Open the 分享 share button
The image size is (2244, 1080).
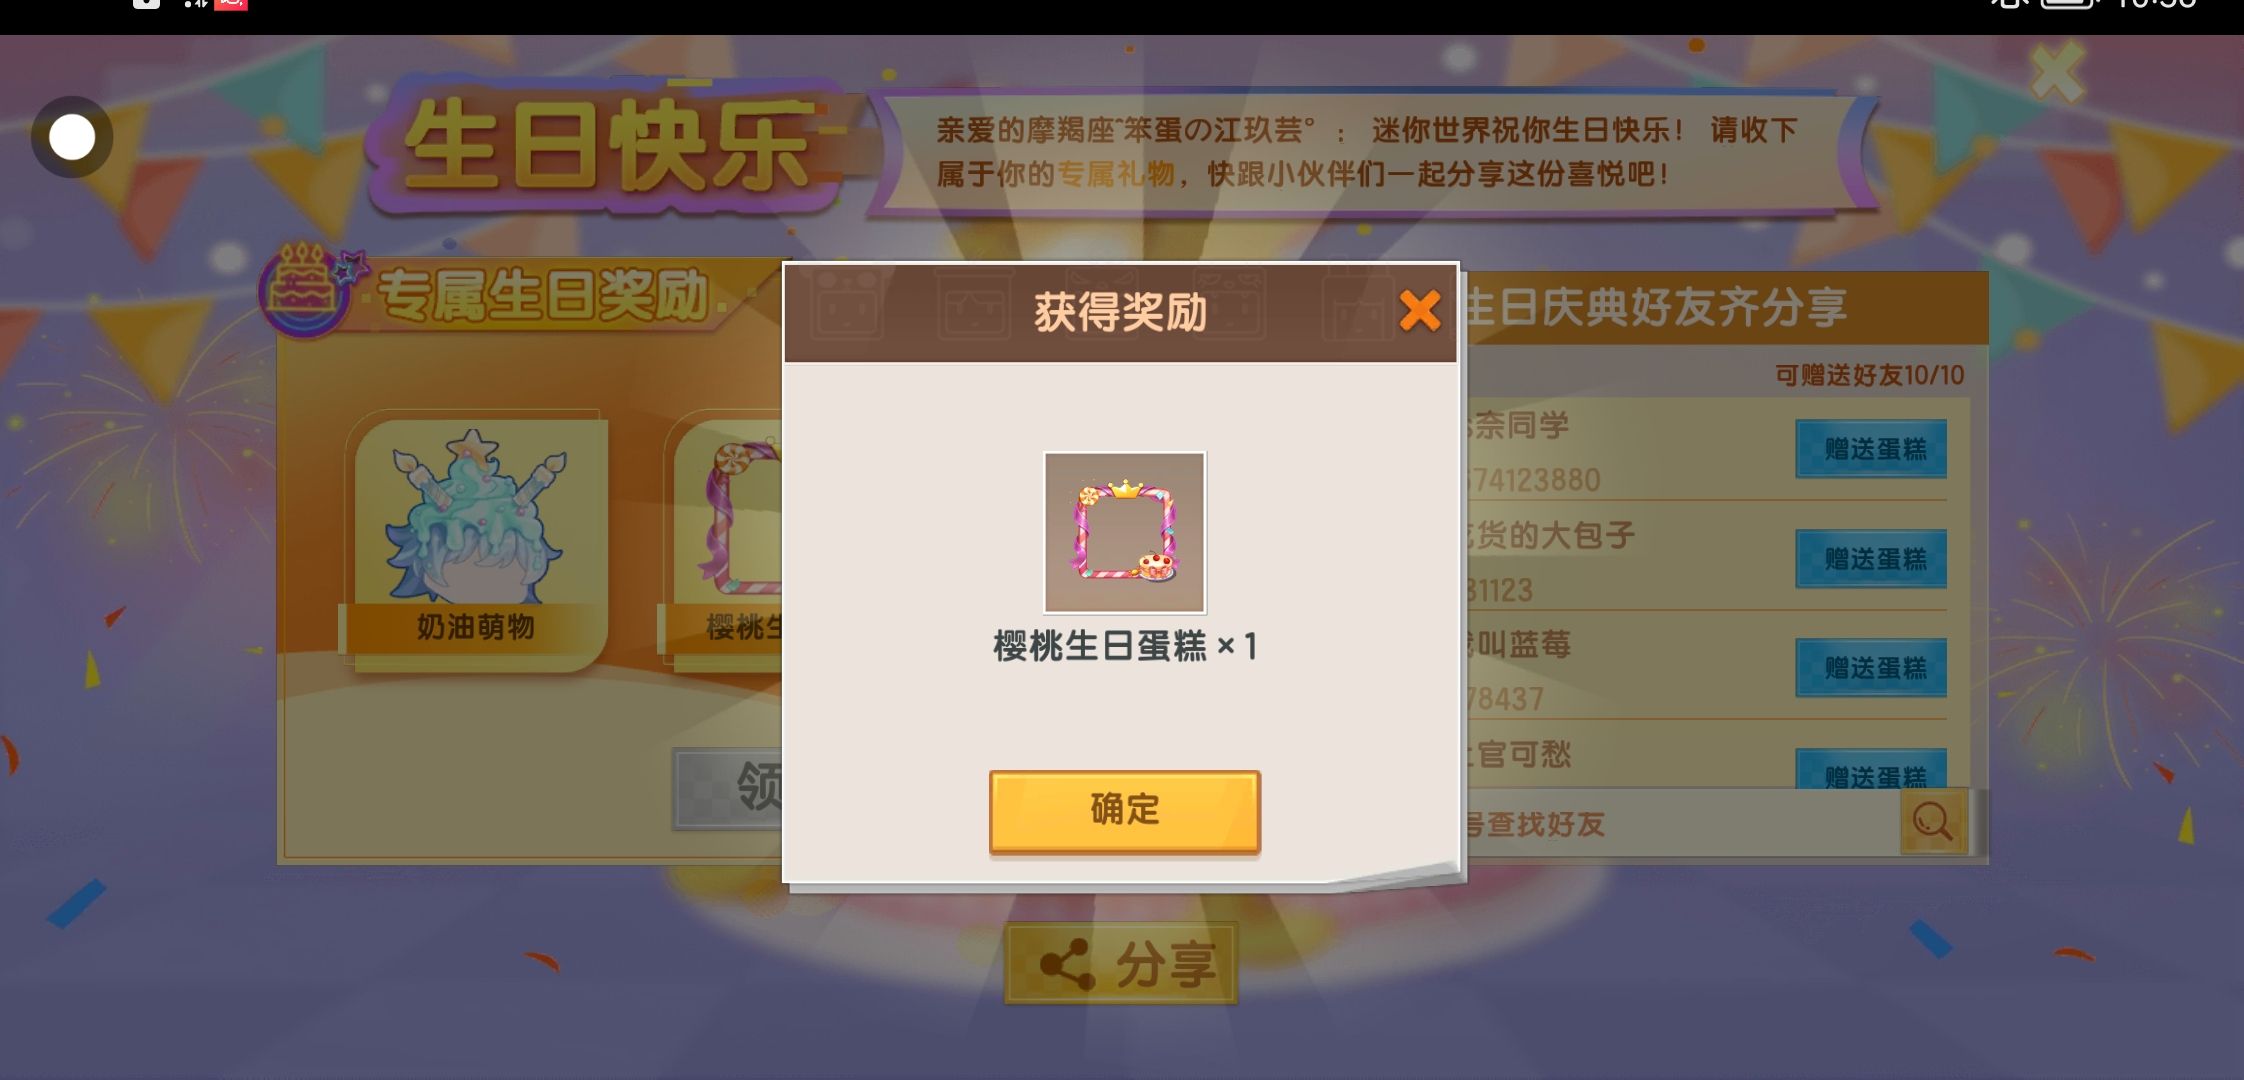1121,964
